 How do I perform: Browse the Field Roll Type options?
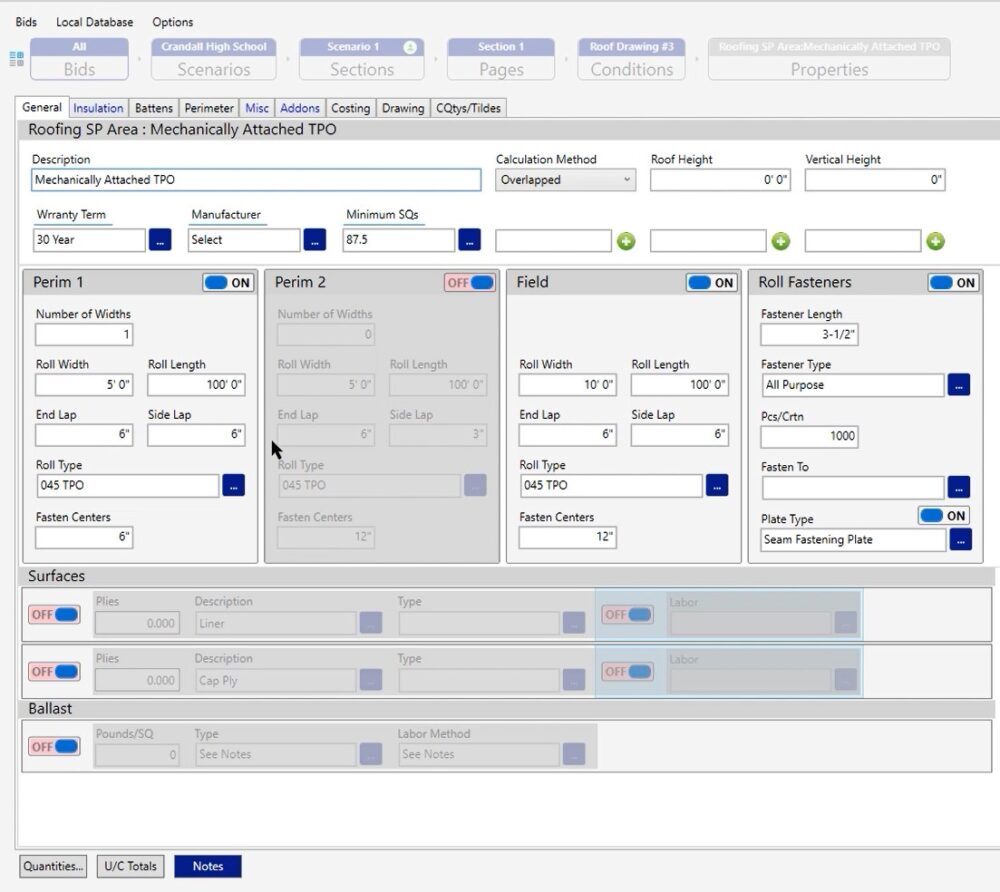point(717,485)
